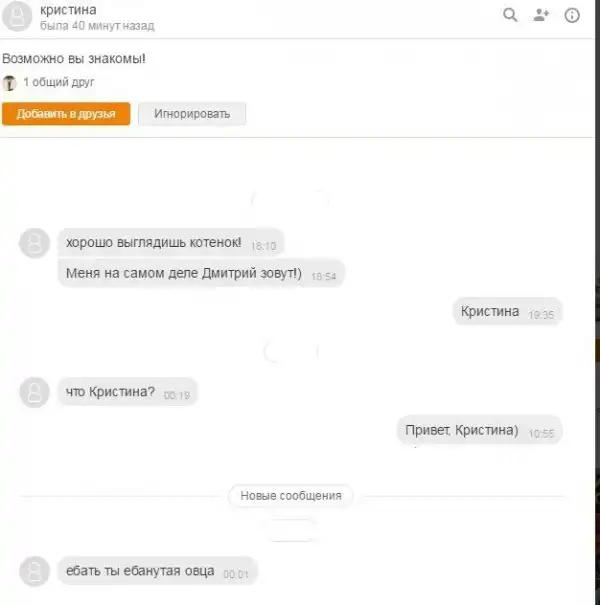Click sender avatar beside 'что Кристина?'
Viewport: 600px width, 605px height.
coord(34,392)
